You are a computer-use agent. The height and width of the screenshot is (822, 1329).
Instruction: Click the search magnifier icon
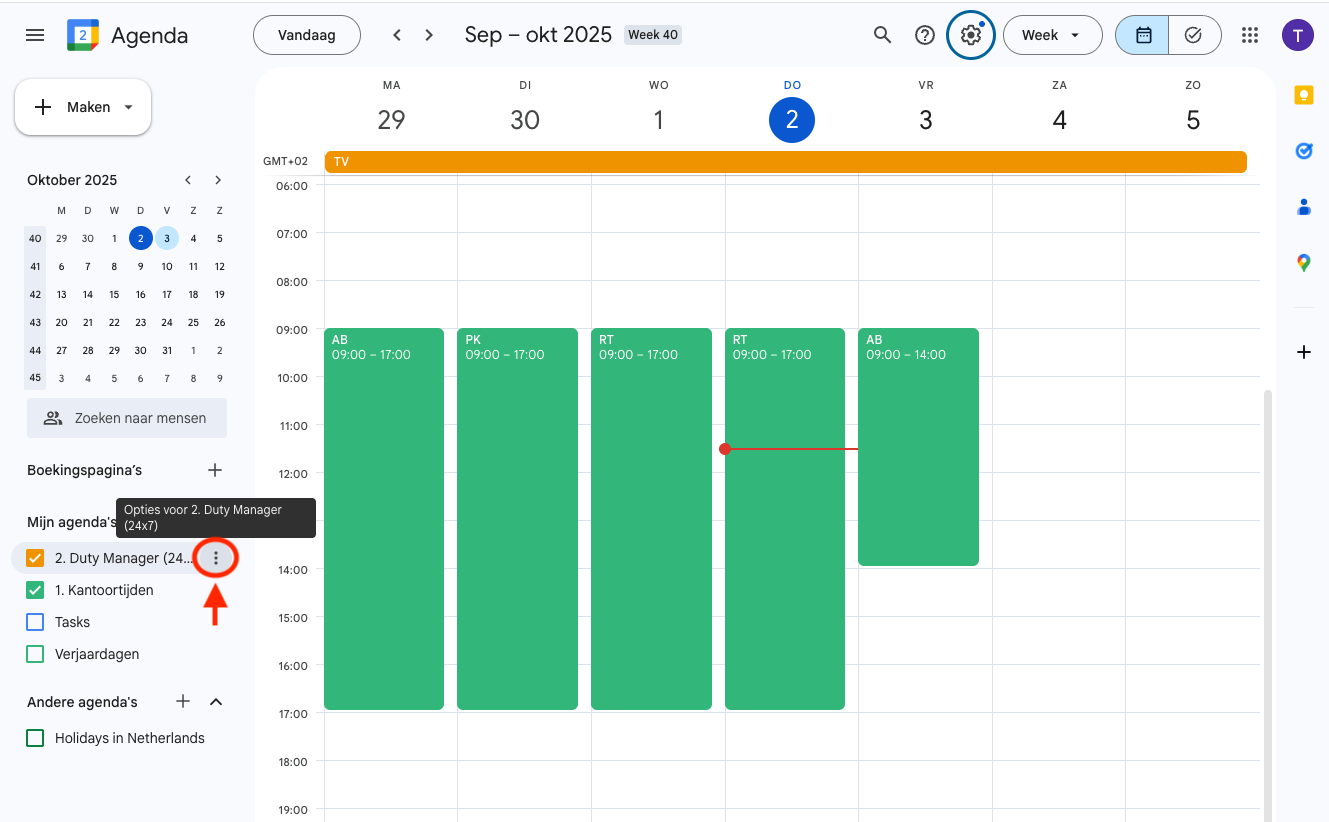[882, 35]
